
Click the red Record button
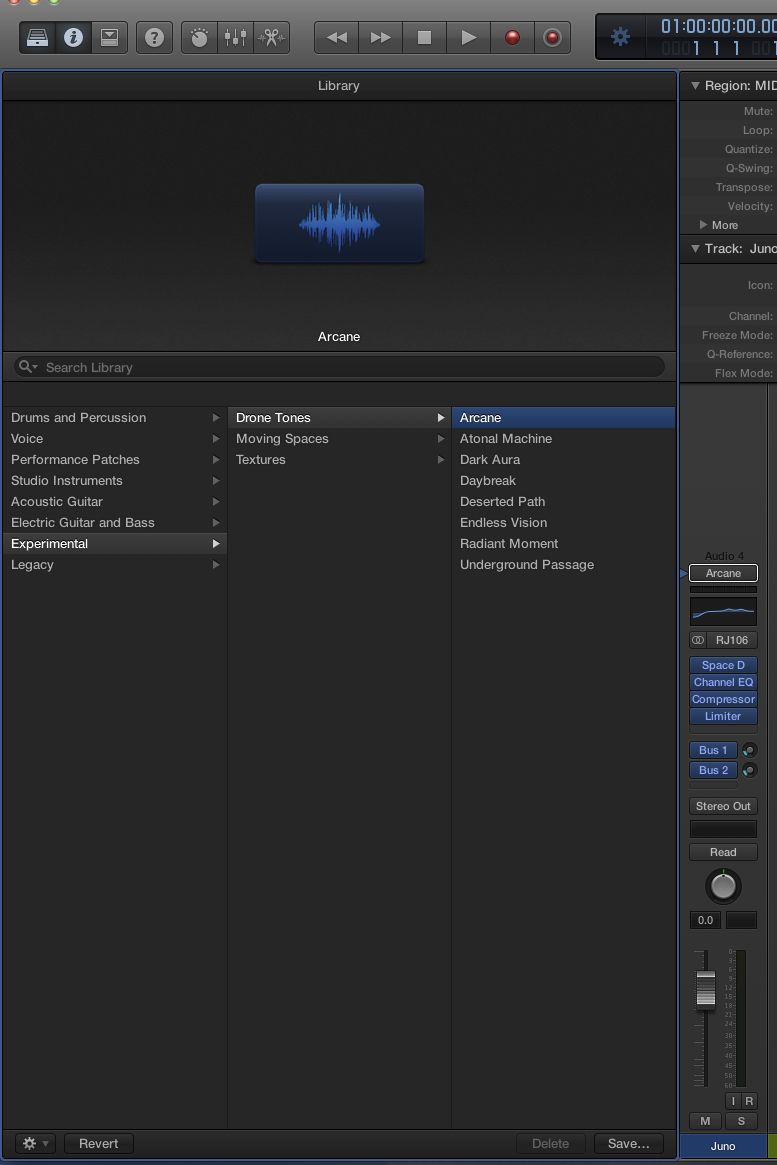click(x=512, y=38)
